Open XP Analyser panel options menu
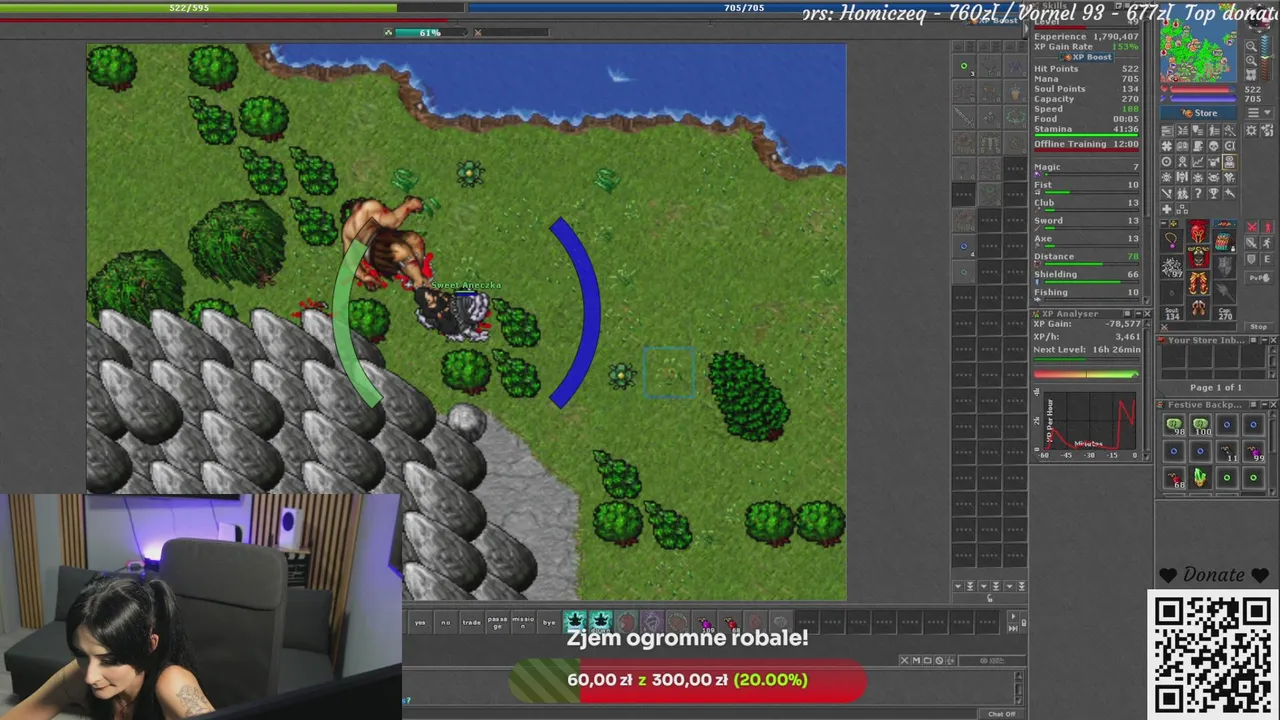The width and height of the screenshot is (1280, 720). click(x=1127, y=313)
